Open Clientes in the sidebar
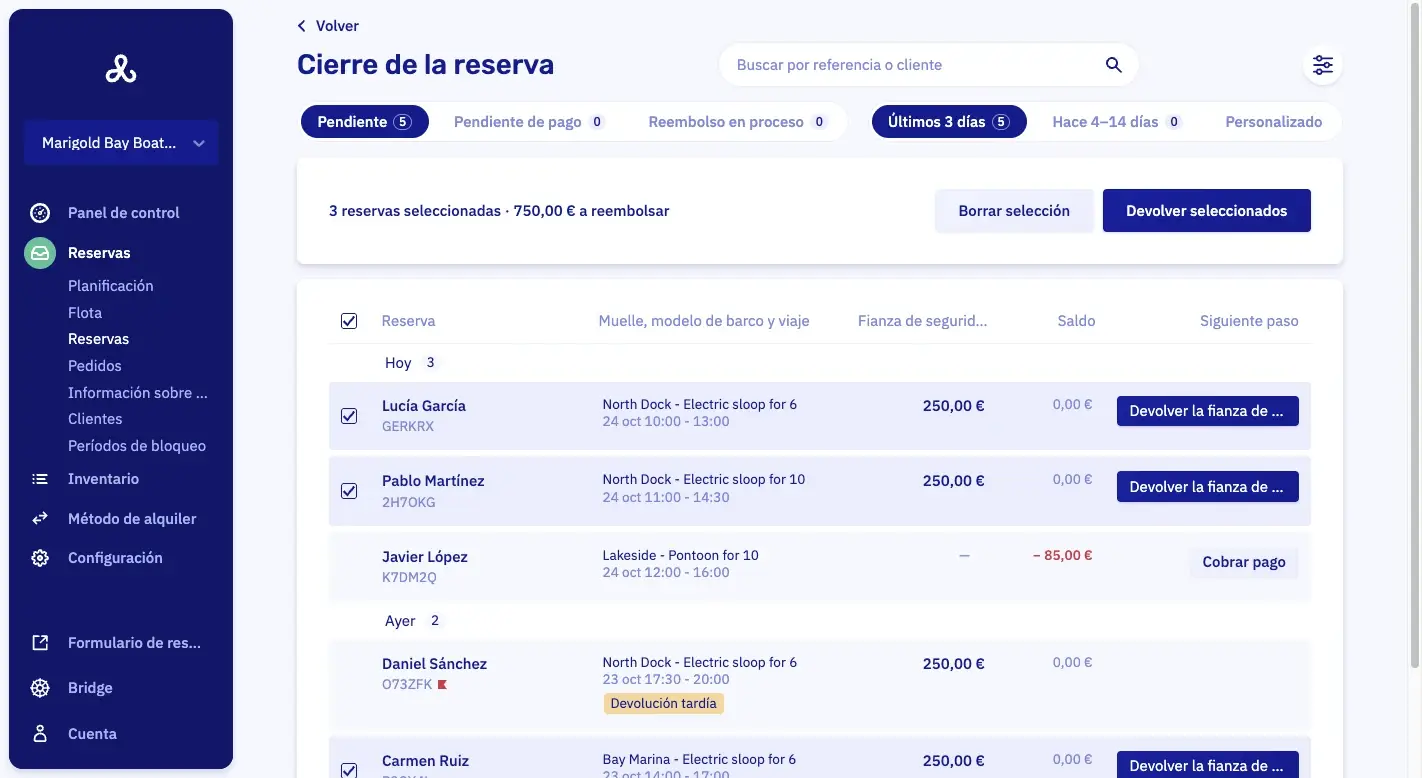The height and width of the screenshot is (778, 1422). (x=95, y=419)
